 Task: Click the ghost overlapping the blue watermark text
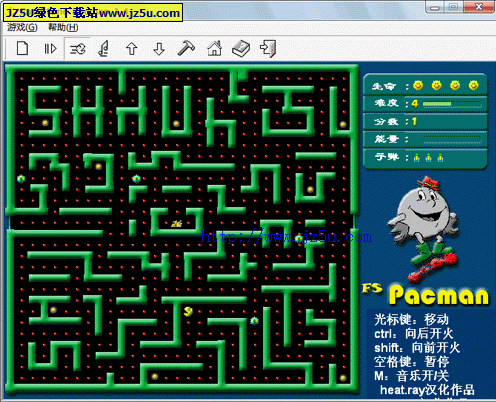coord(299,238)
